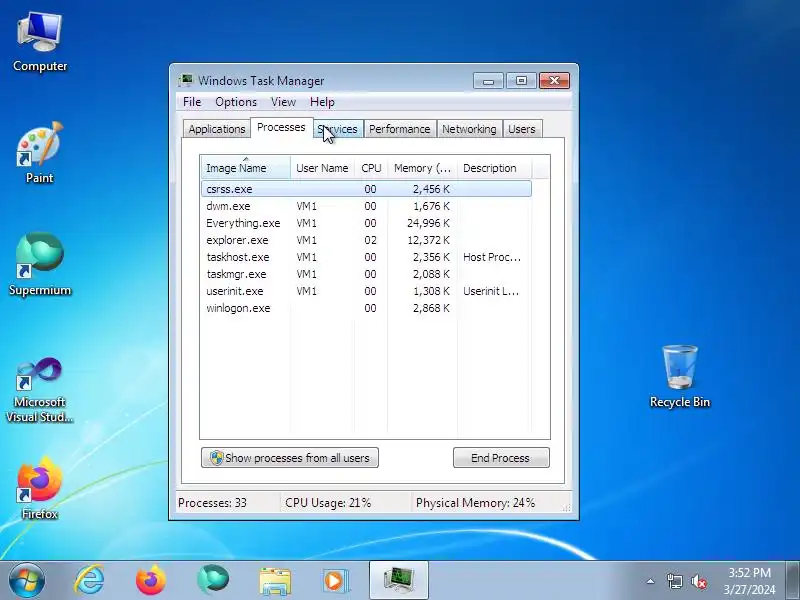Select the Processes tab
The image size is (800, 600).
click(281, 128)
